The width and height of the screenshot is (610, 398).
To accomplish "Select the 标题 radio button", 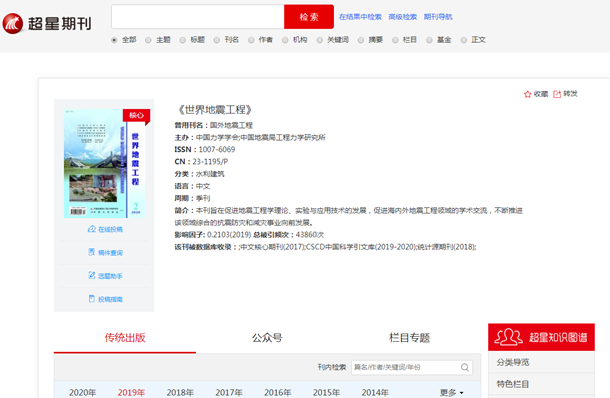I will click(x=182, y=40).
